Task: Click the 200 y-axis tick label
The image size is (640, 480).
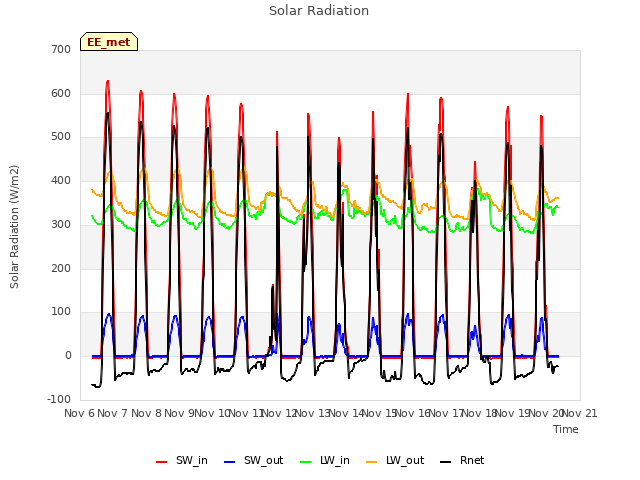Action: (61, 268)
